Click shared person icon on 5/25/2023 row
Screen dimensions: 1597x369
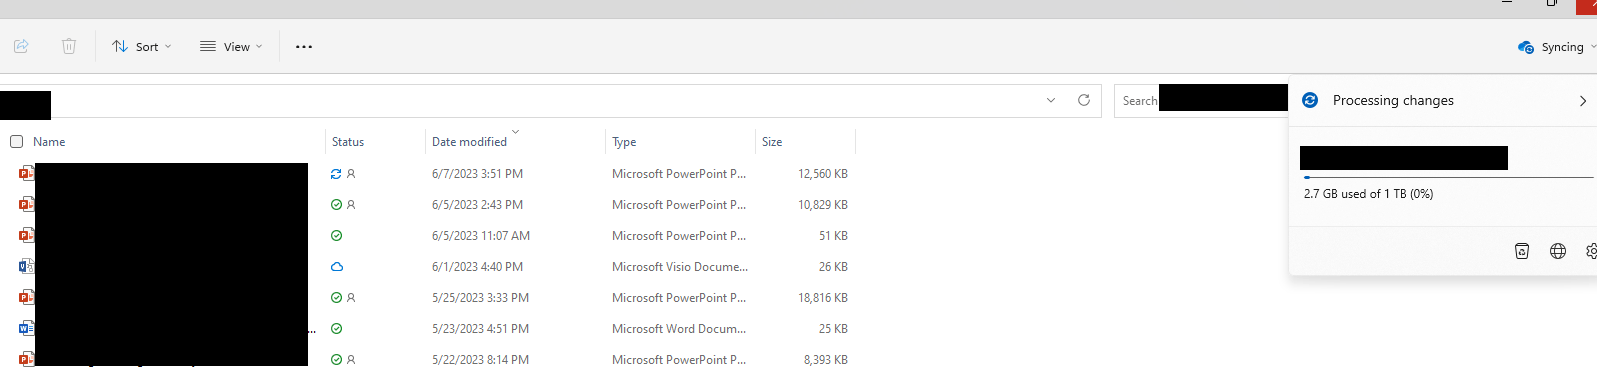351,298
